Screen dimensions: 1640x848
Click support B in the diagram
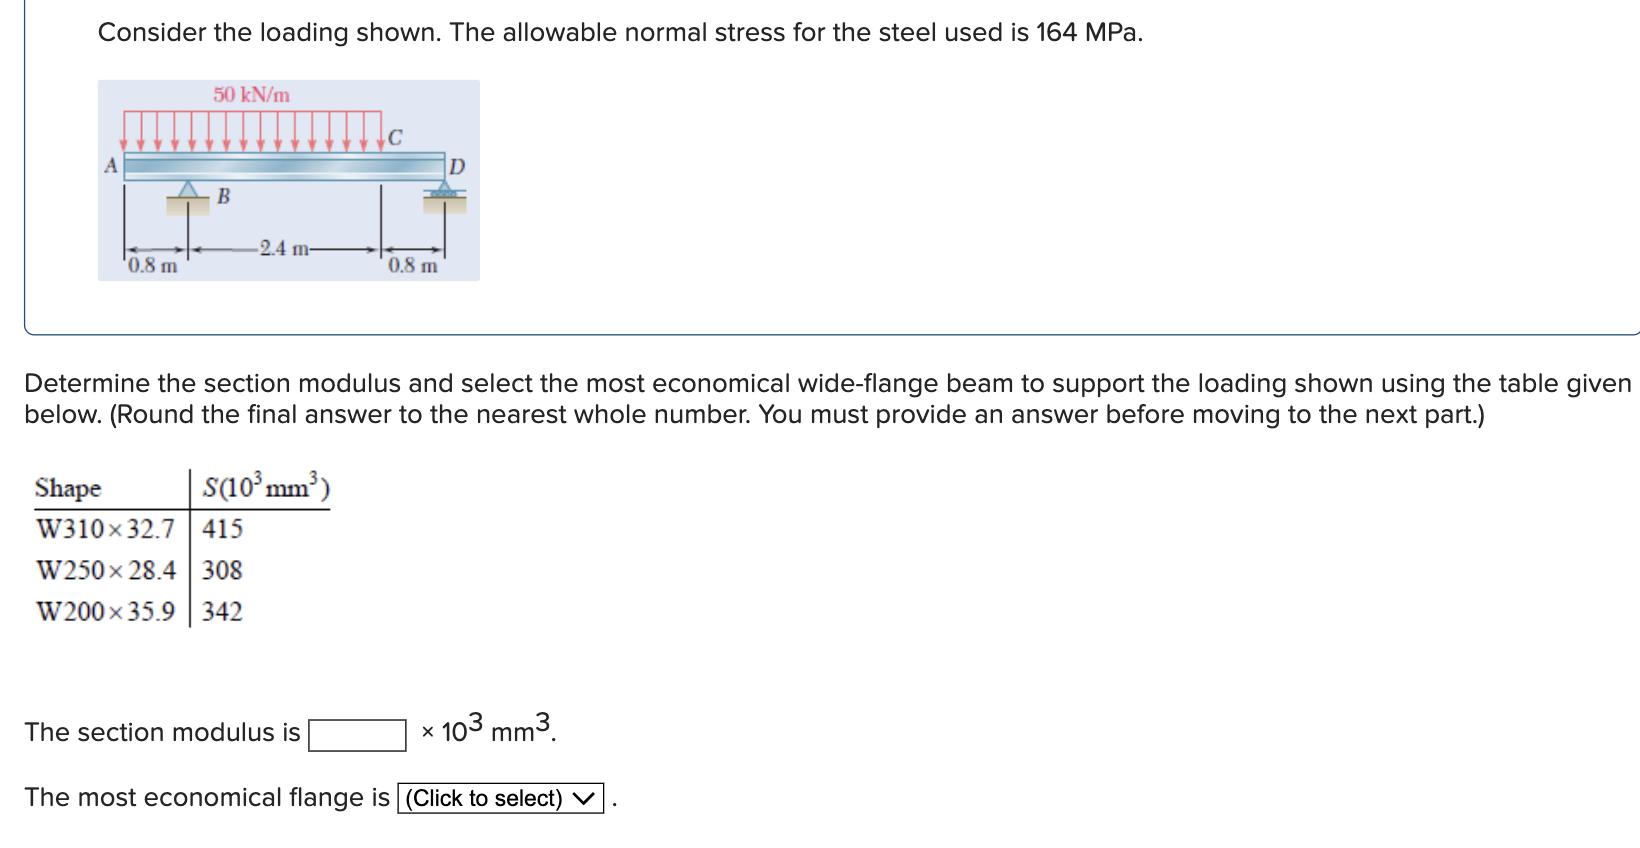[x=188, y=192]
